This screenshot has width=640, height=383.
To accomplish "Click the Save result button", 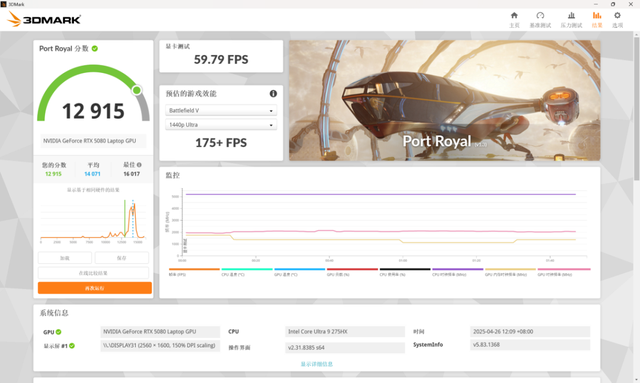I will pos(122,258).
